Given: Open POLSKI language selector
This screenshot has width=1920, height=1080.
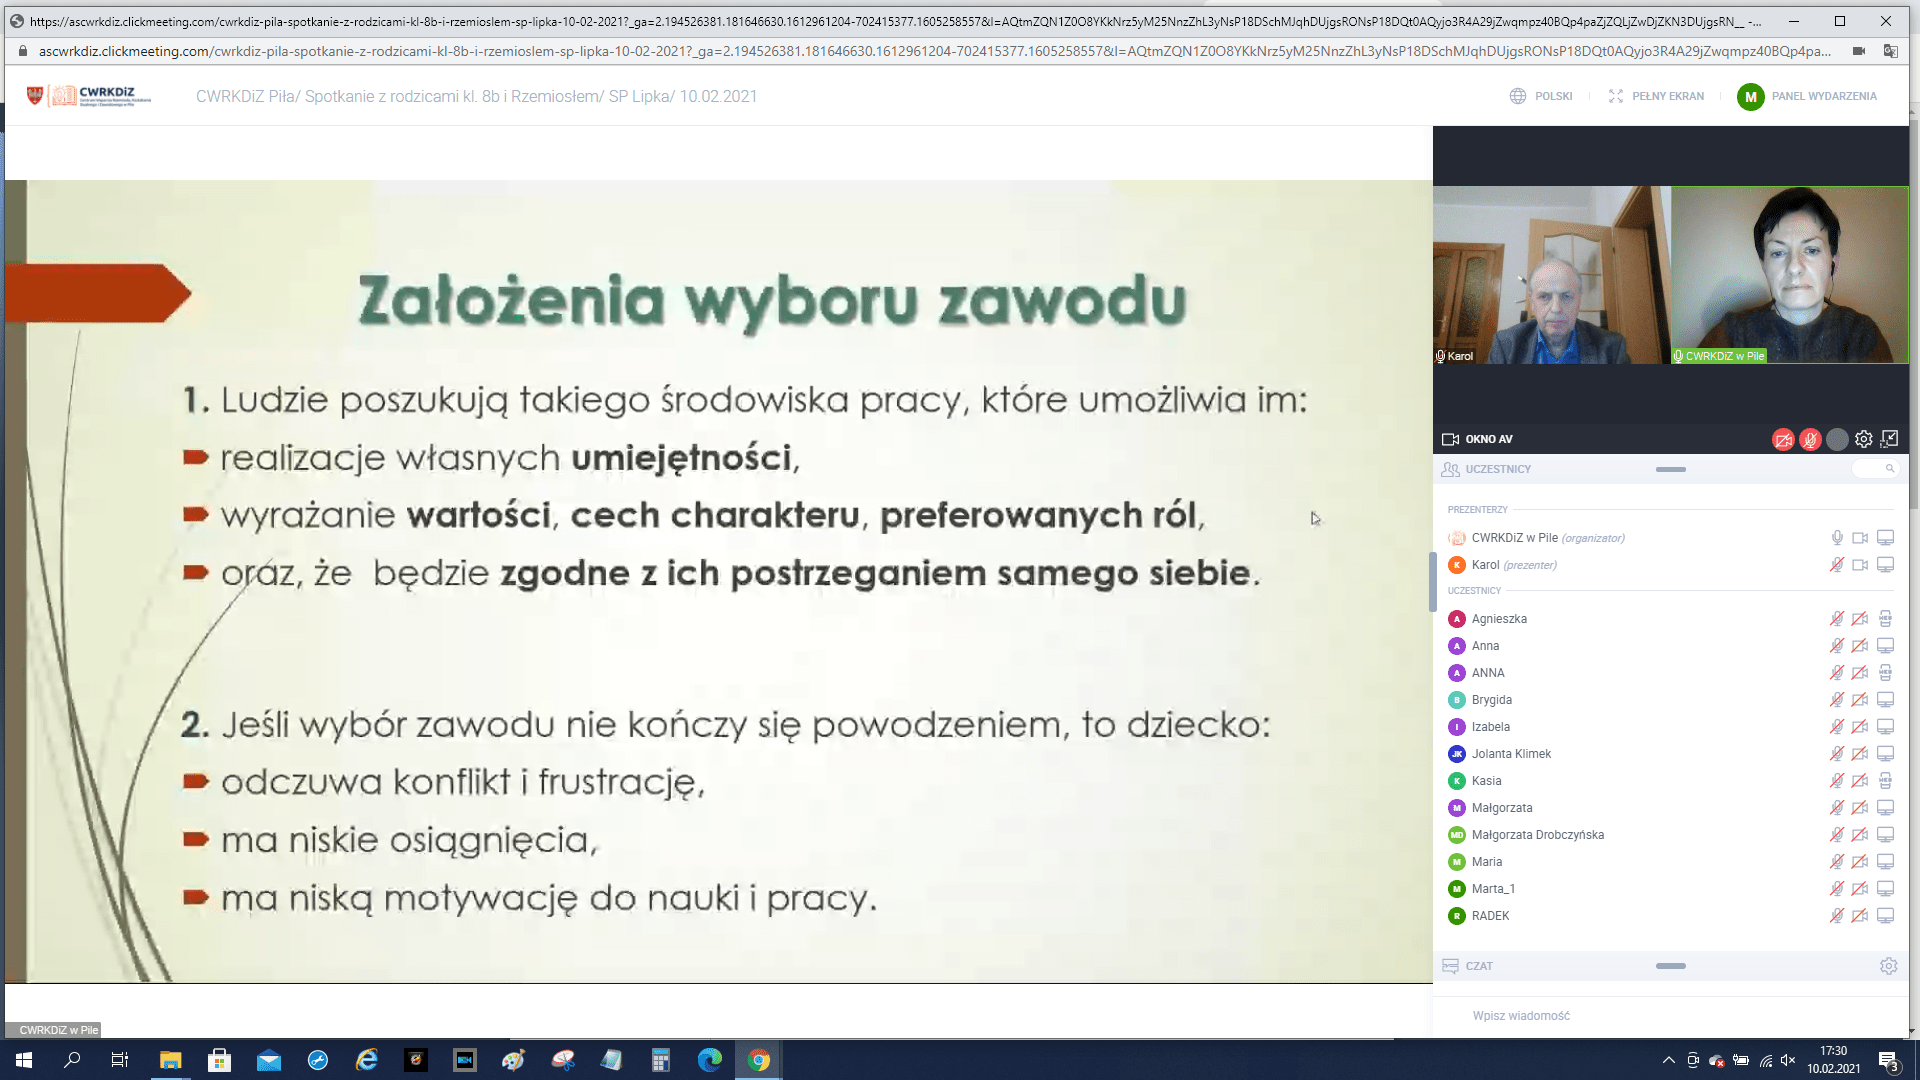Looking at the screenshot, I should coord(1541,96).
